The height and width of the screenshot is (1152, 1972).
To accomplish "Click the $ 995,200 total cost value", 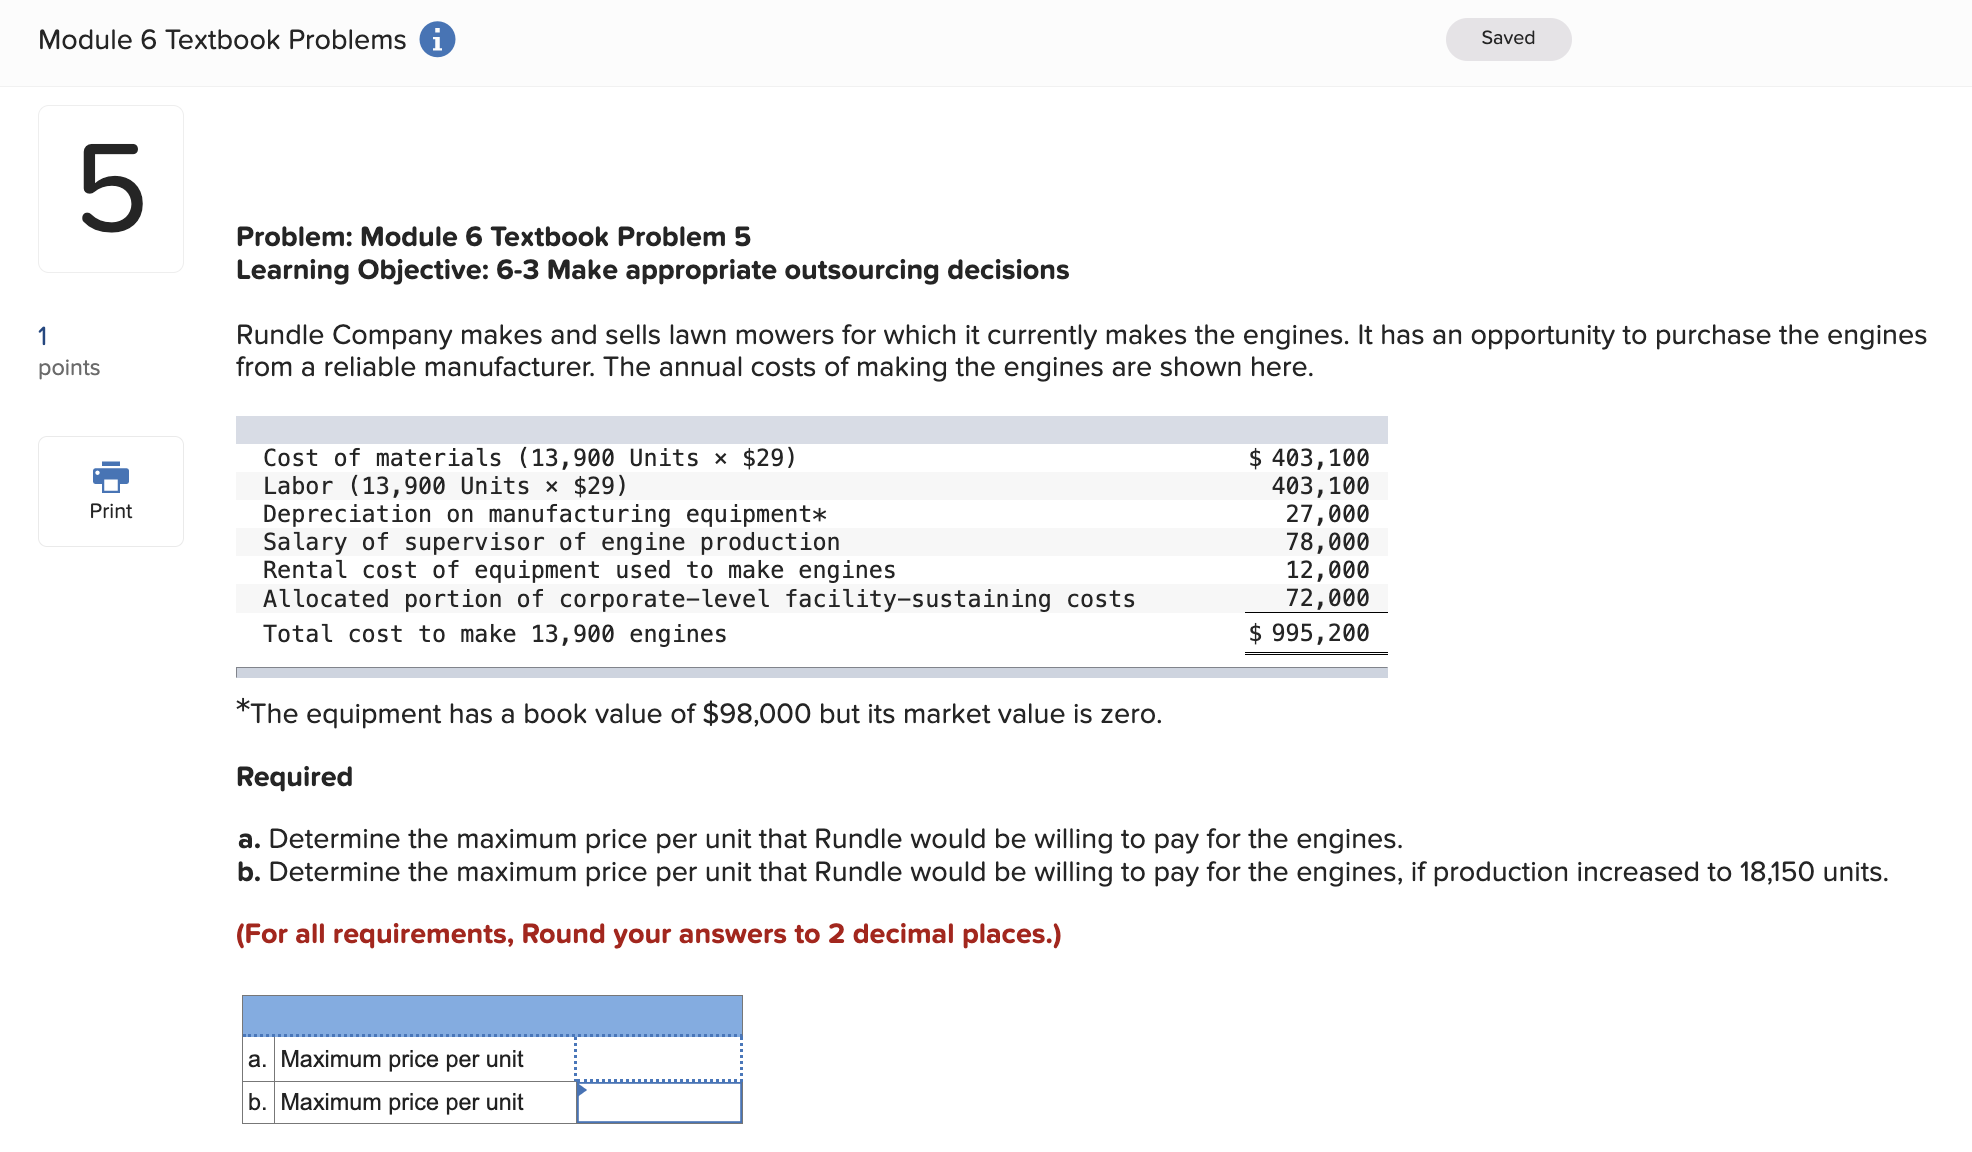I will pos(1309,633).
